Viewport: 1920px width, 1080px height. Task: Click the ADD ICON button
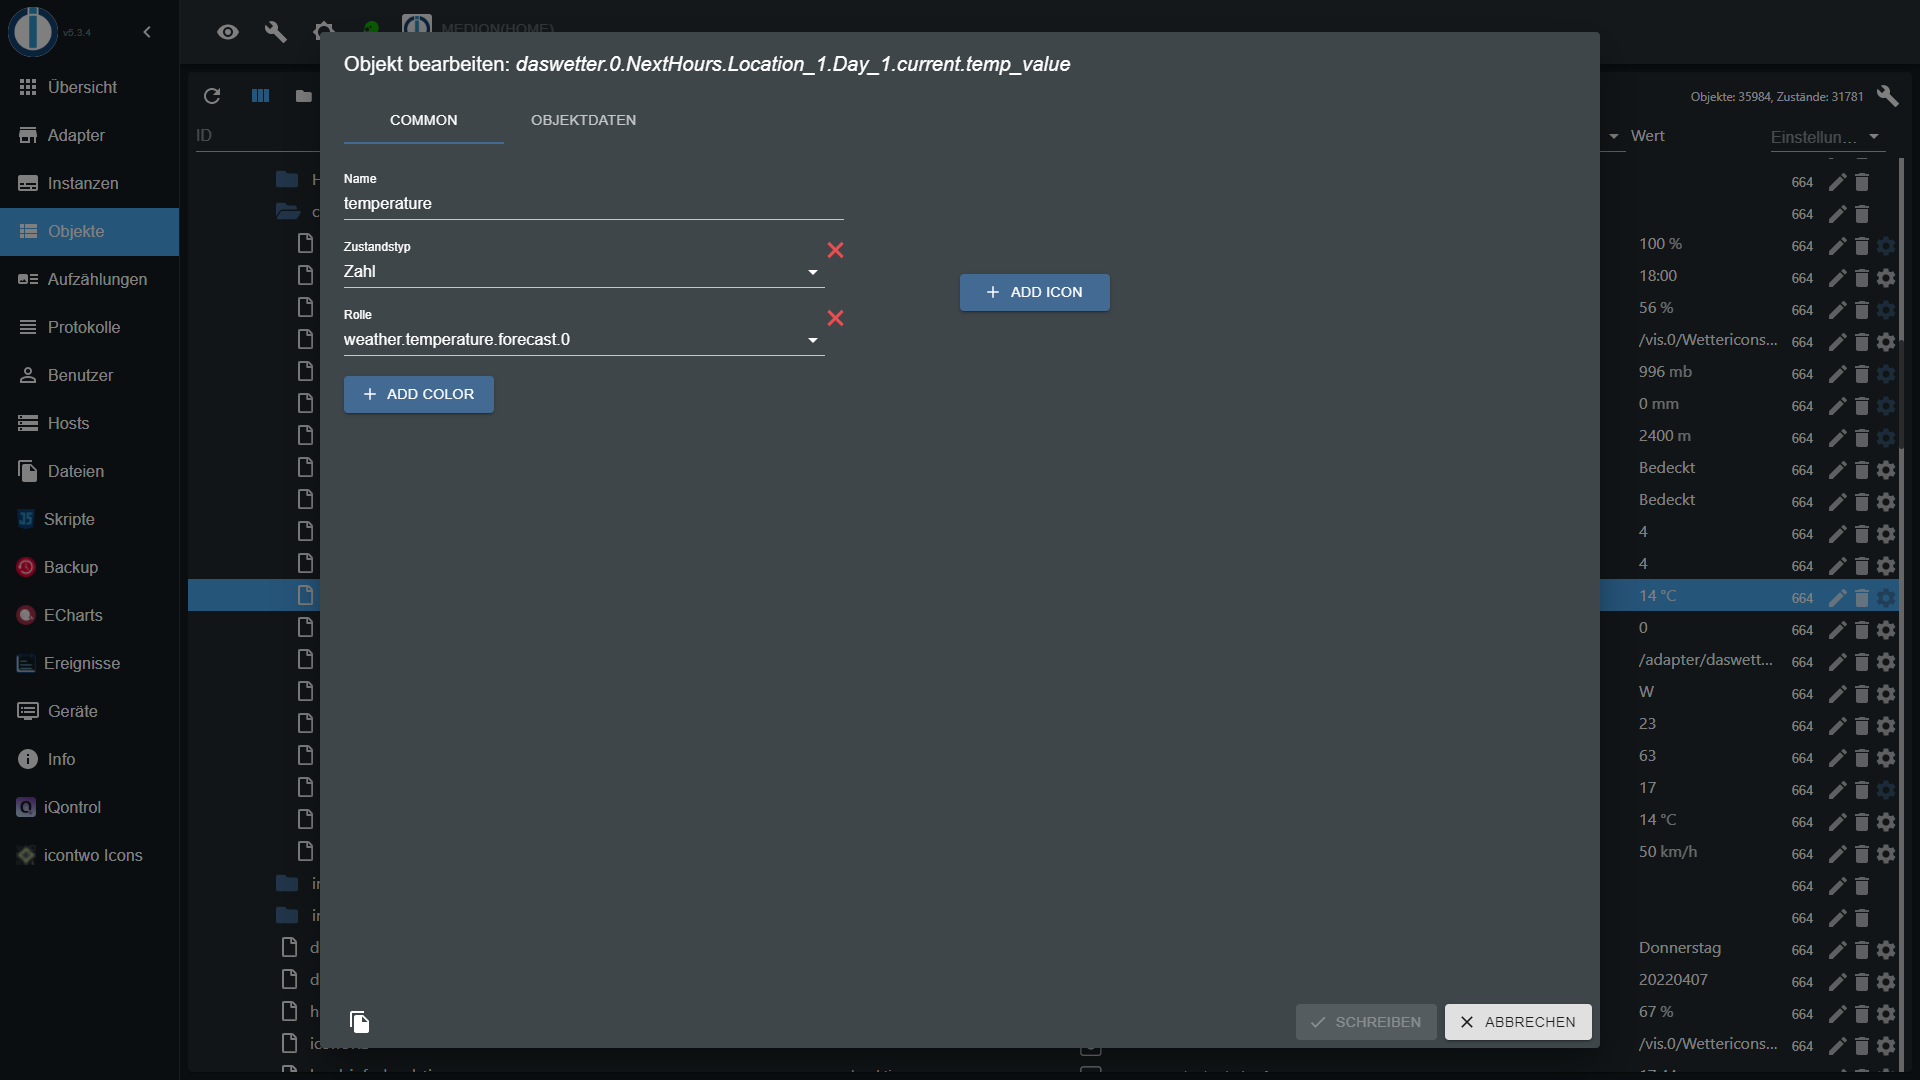click(1034, 292)
